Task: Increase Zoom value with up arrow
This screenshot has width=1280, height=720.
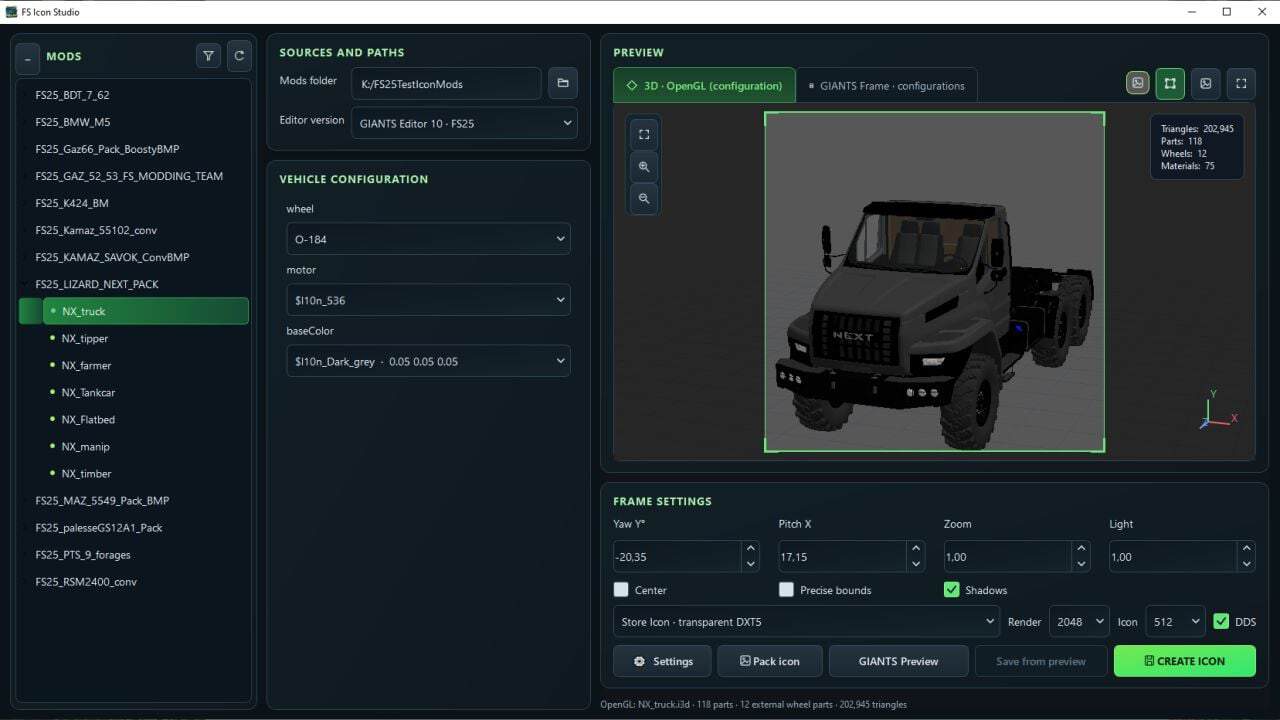Action: coord(1081,549)
